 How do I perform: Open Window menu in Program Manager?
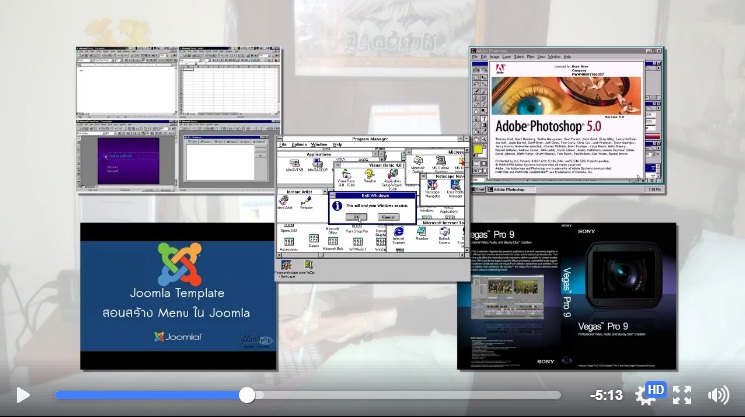coord(319,144)
